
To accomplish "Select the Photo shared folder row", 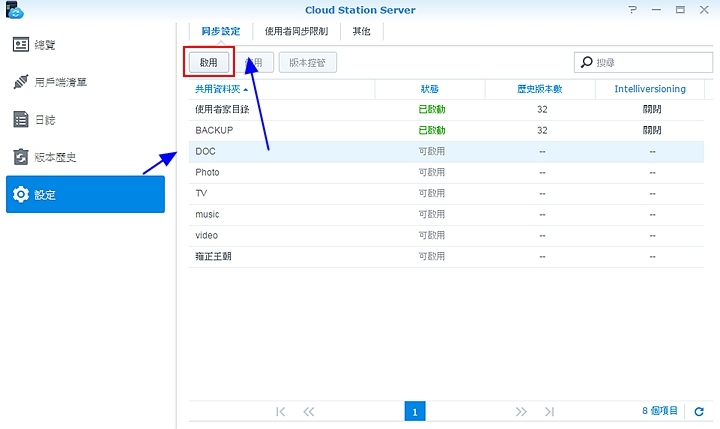I will pos(446,173).
